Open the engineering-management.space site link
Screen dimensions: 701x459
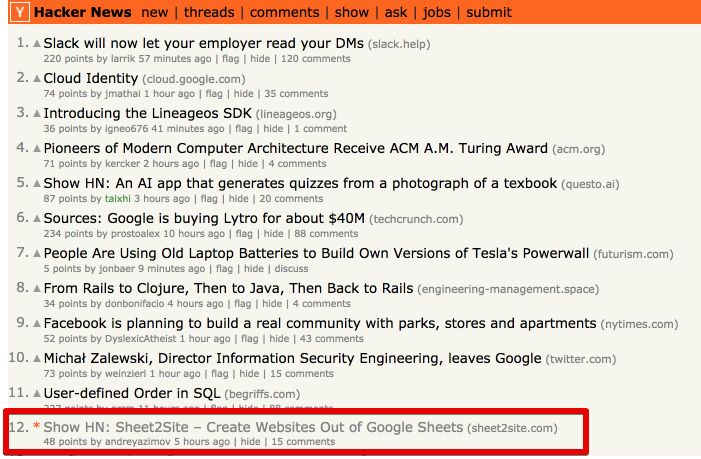click(x=508, y=289)
